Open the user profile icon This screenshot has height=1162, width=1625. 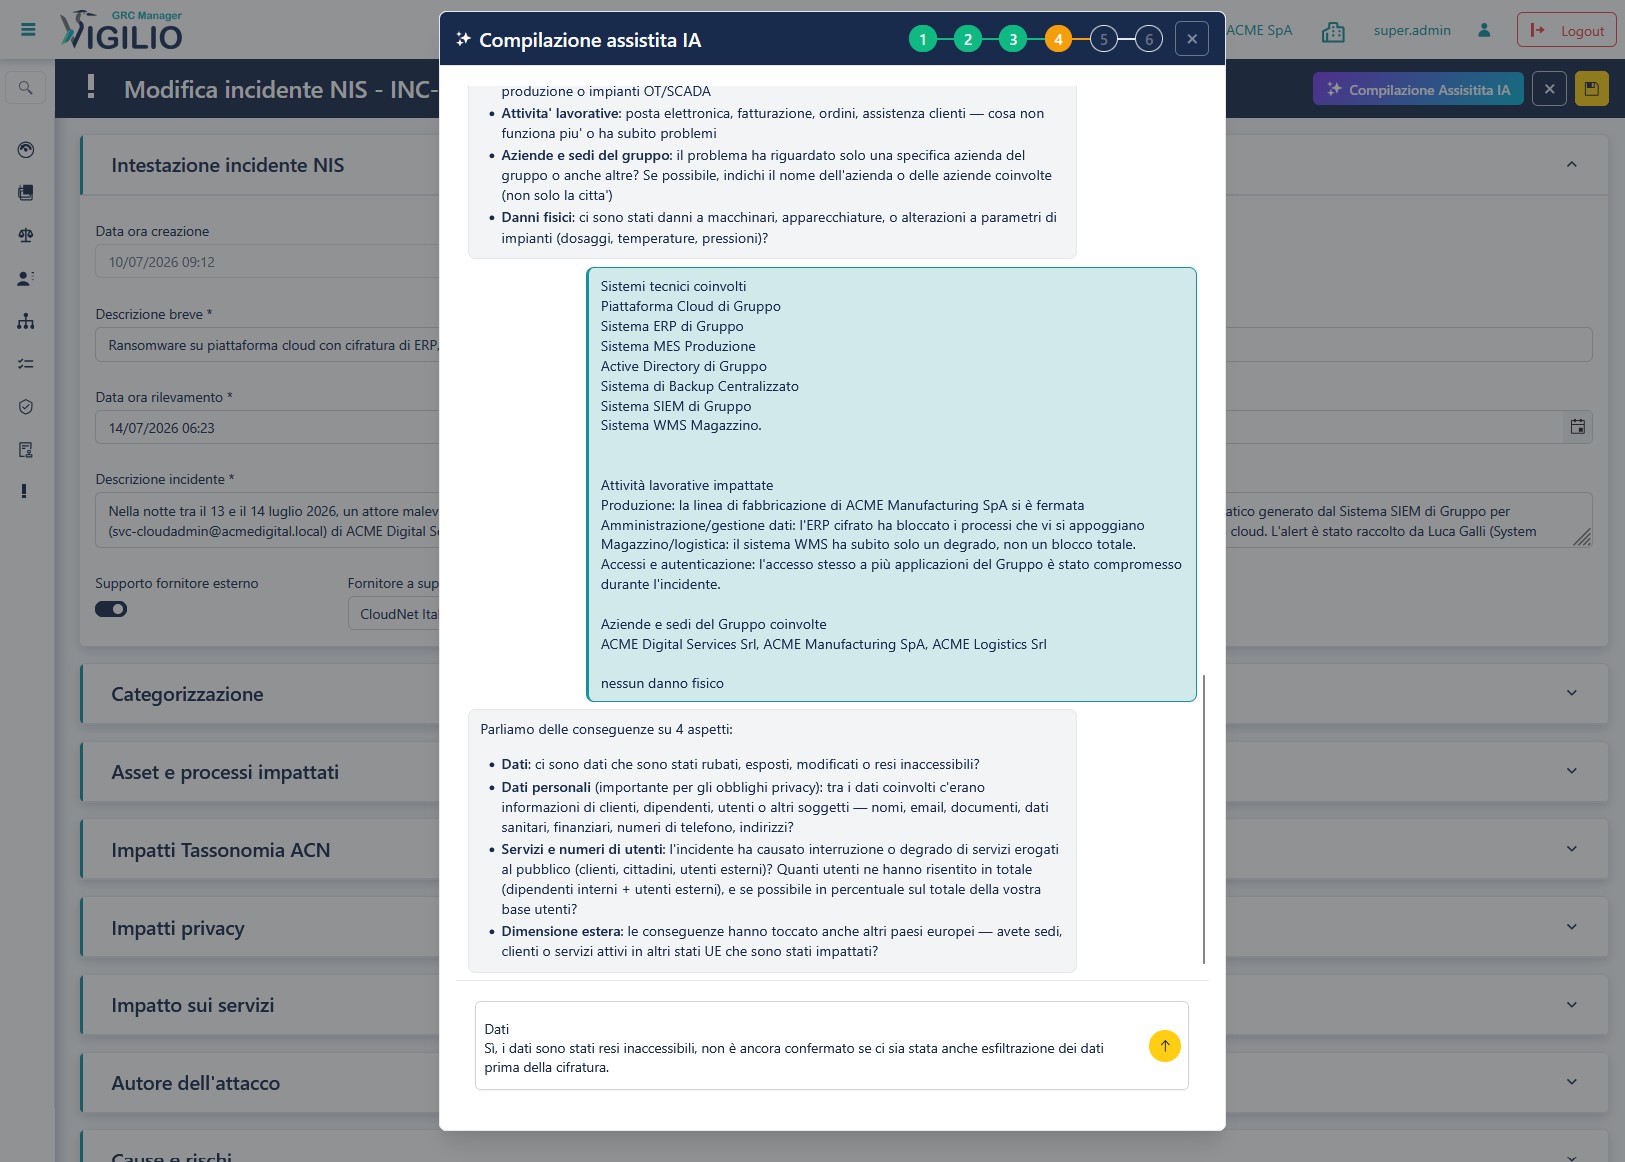(x=1484, y=31)
